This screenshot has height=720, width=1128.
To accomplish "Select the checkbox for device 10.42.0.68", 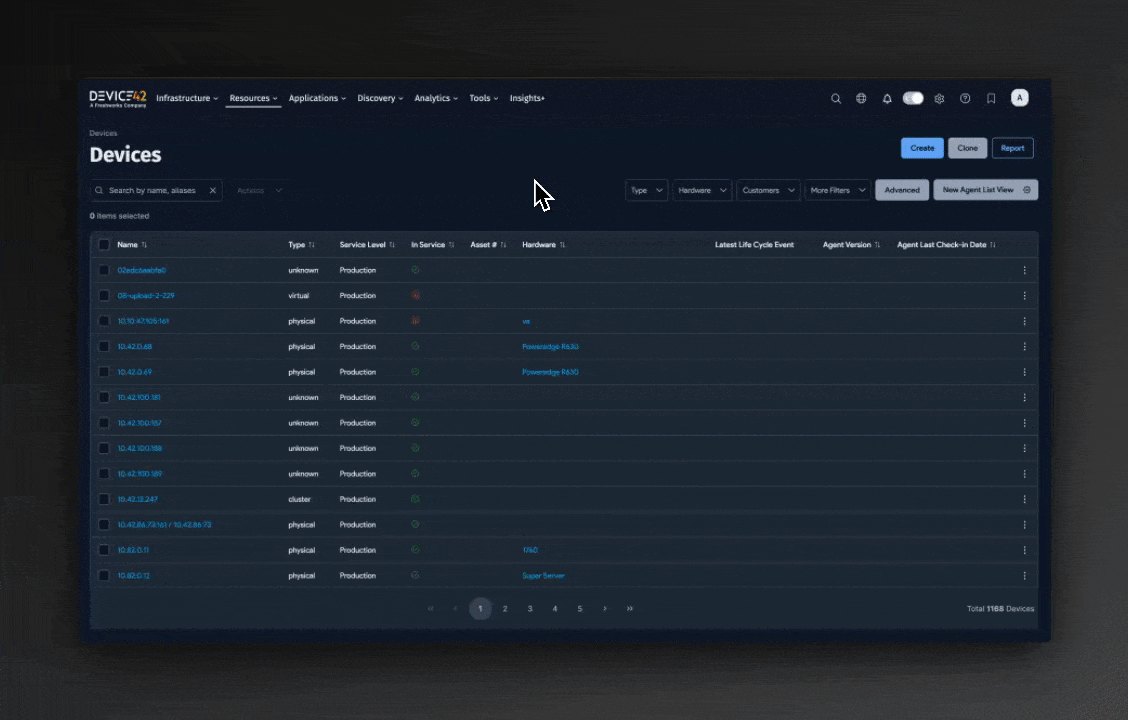I will pos(104,347).
